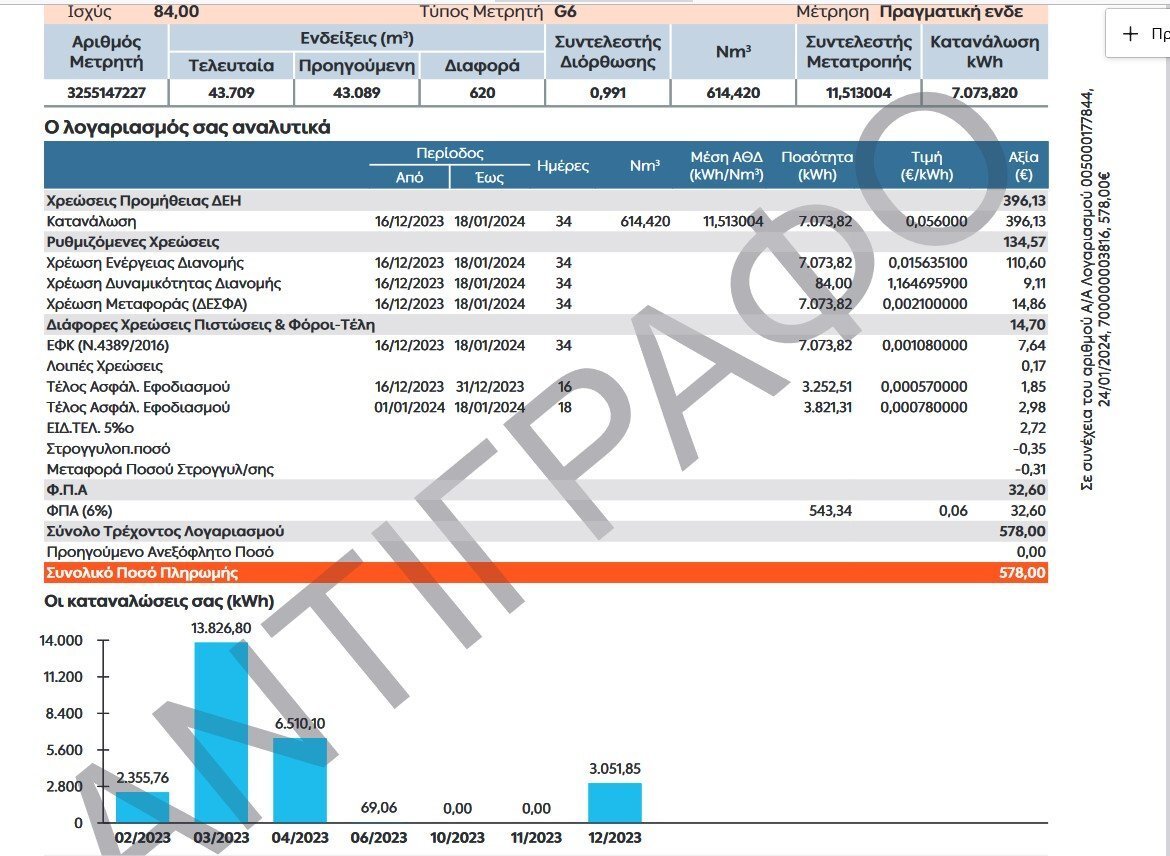Click the Κατανάλωση row label
This screenshot has width=1170, height=856.
[x=91, y=222]
